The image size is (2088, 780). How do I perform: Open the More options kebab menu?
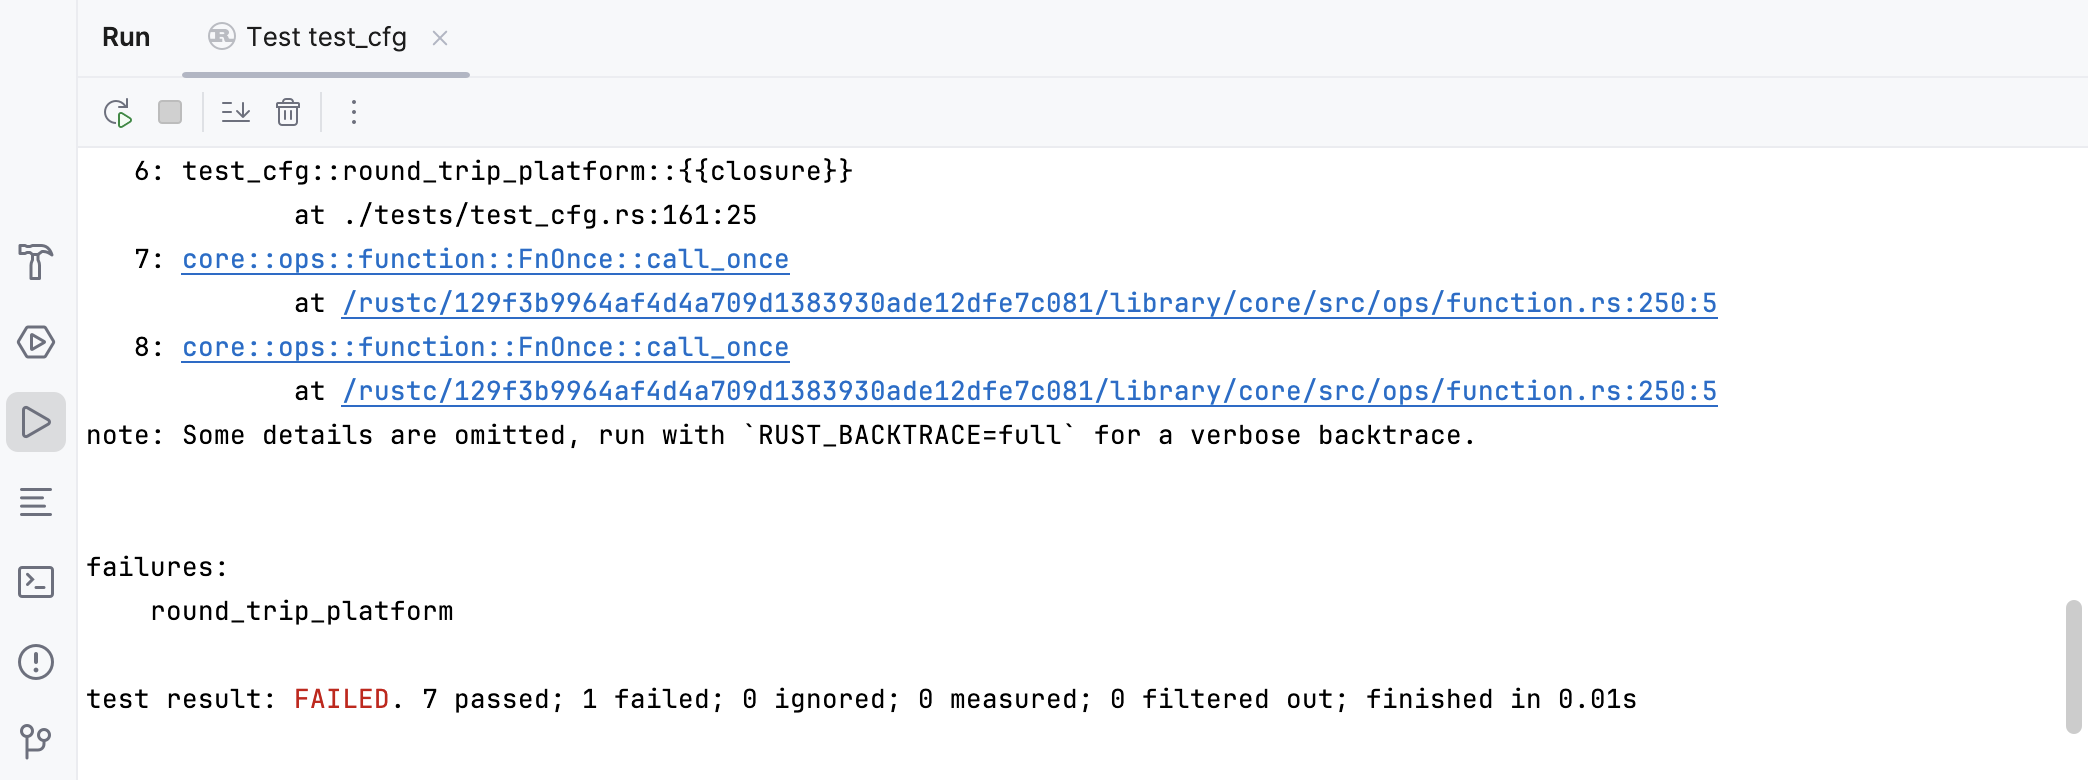coord(353,112)
